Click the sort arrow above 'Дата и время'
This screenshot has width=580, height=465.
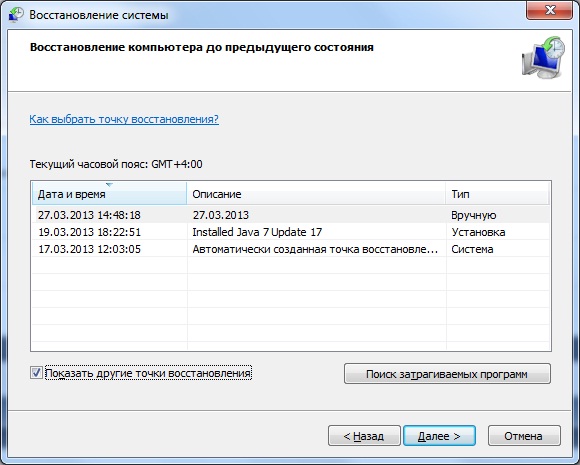point(109,184)
